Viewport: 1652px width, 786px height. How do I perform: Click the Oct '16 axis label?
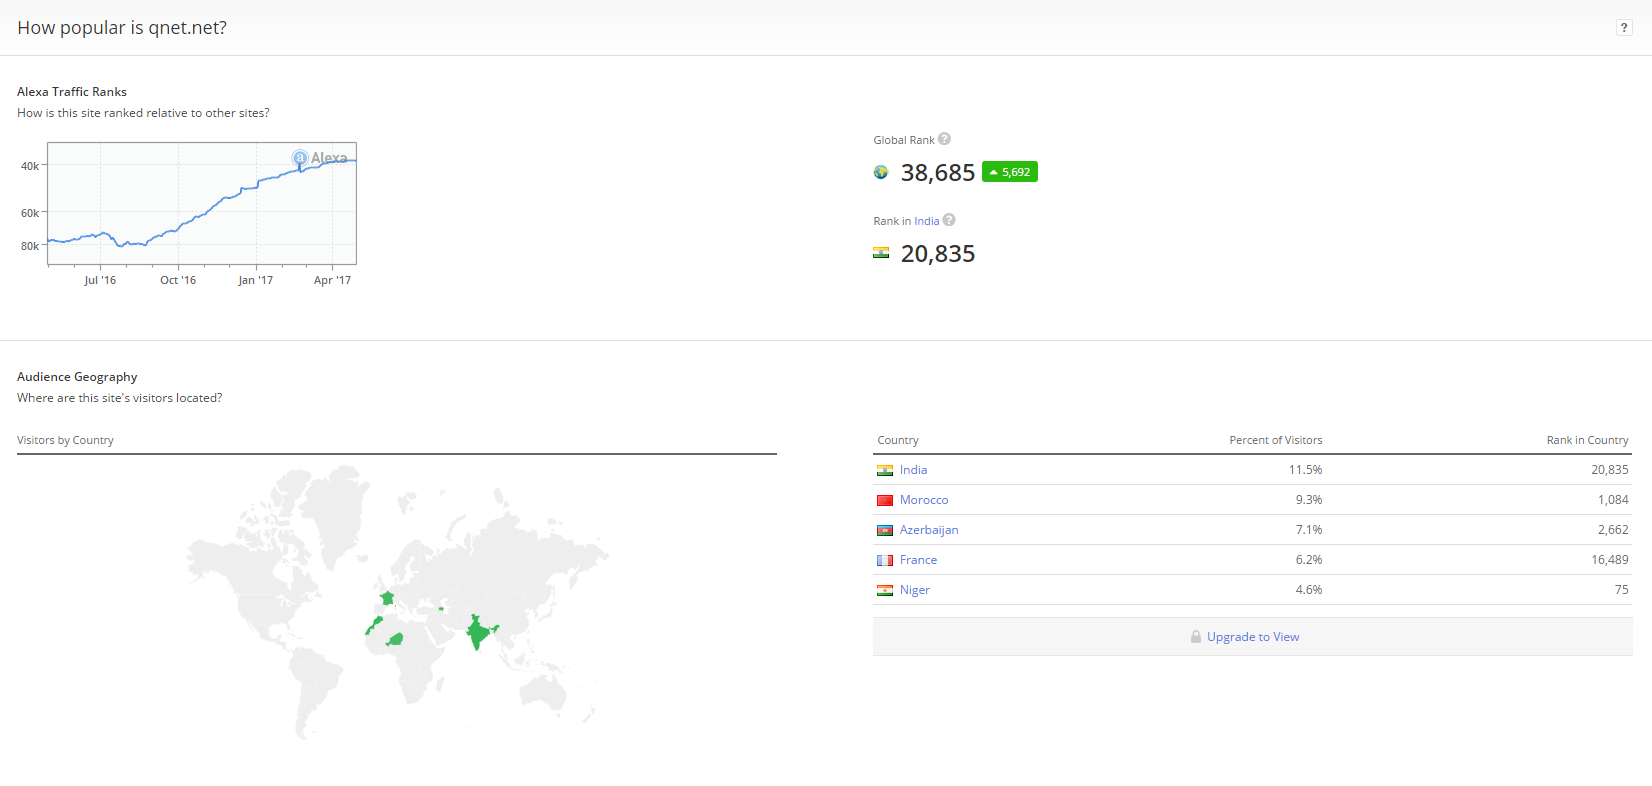pyautogui.click(x=178, y=280)
